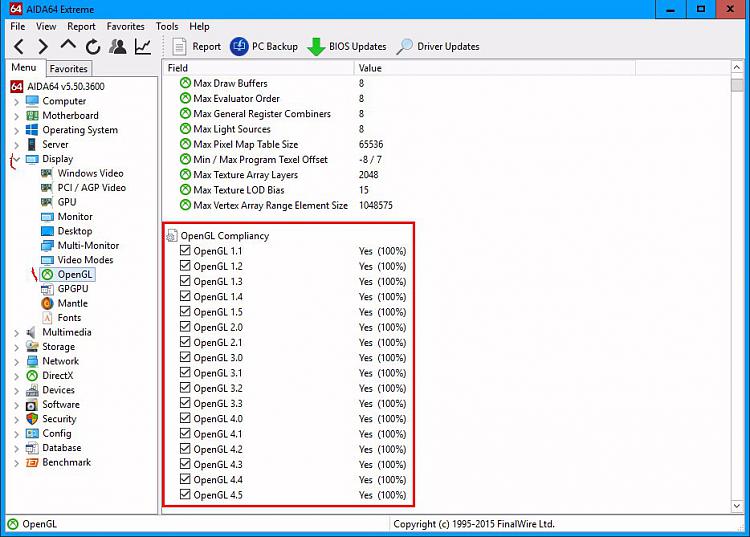Select the Server tower icon
Viewport: 750px width, 537px height.
[32, 144]
